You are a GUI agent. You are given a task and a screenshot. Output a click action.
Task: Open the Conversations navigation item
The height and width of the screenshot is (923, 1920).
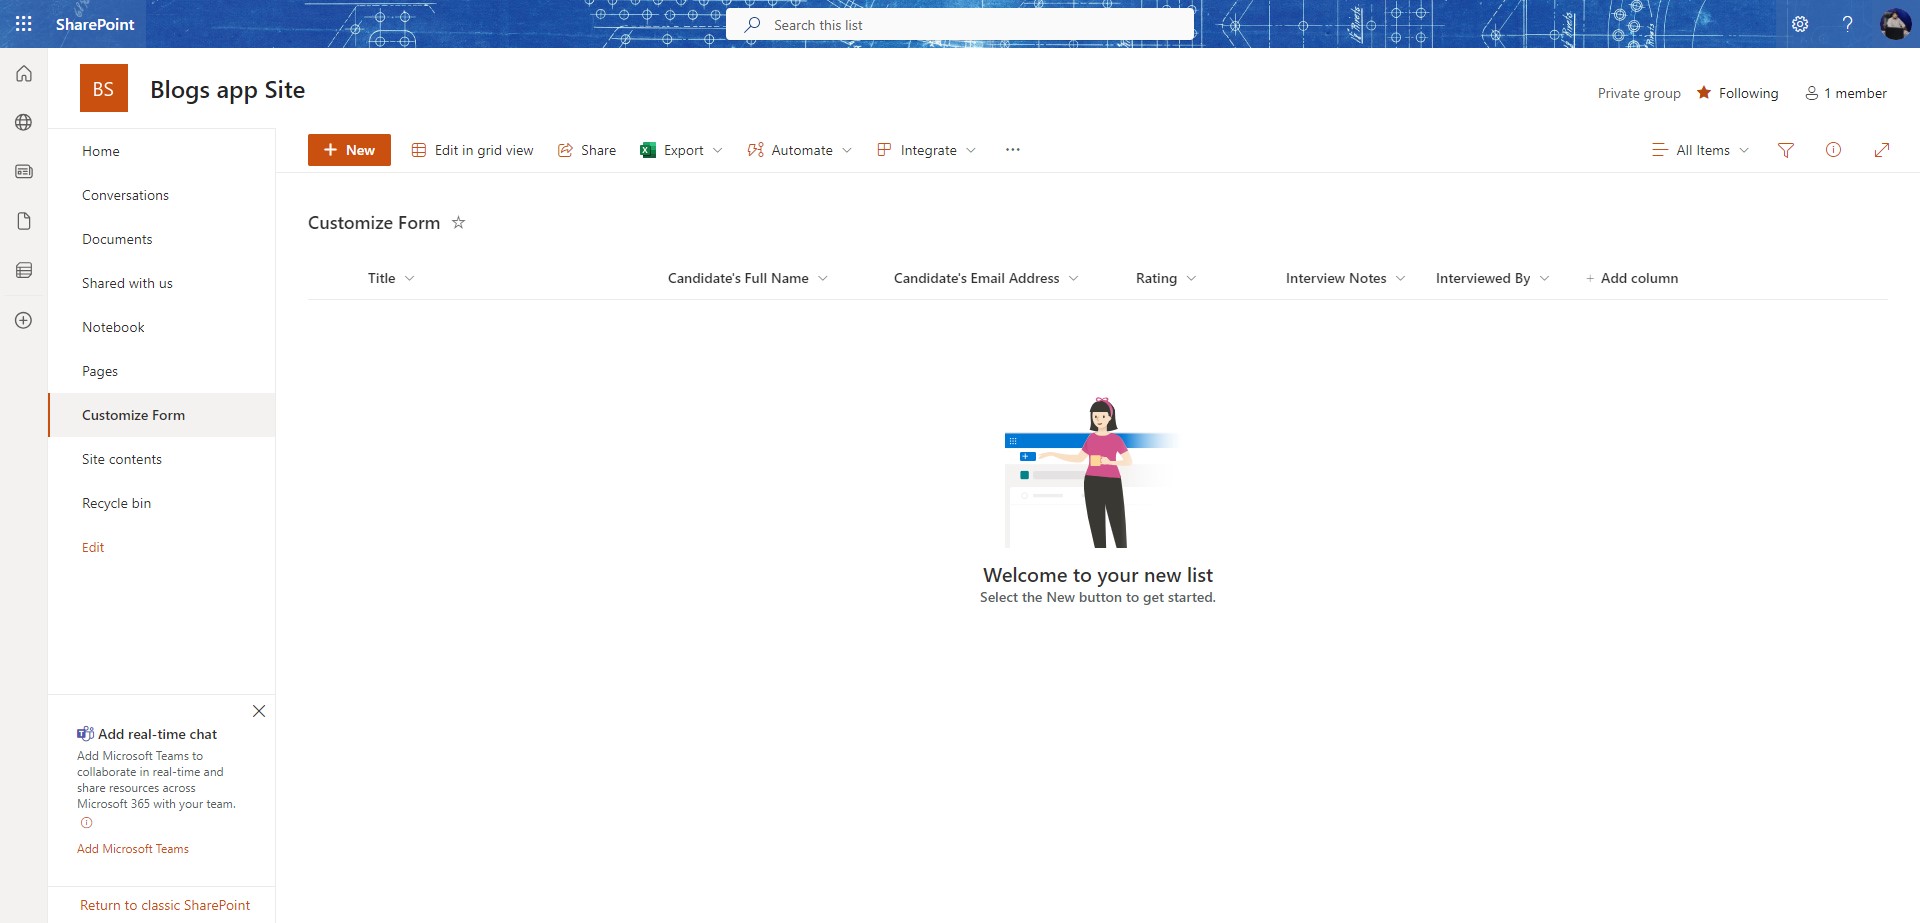(x=125, y=194)
